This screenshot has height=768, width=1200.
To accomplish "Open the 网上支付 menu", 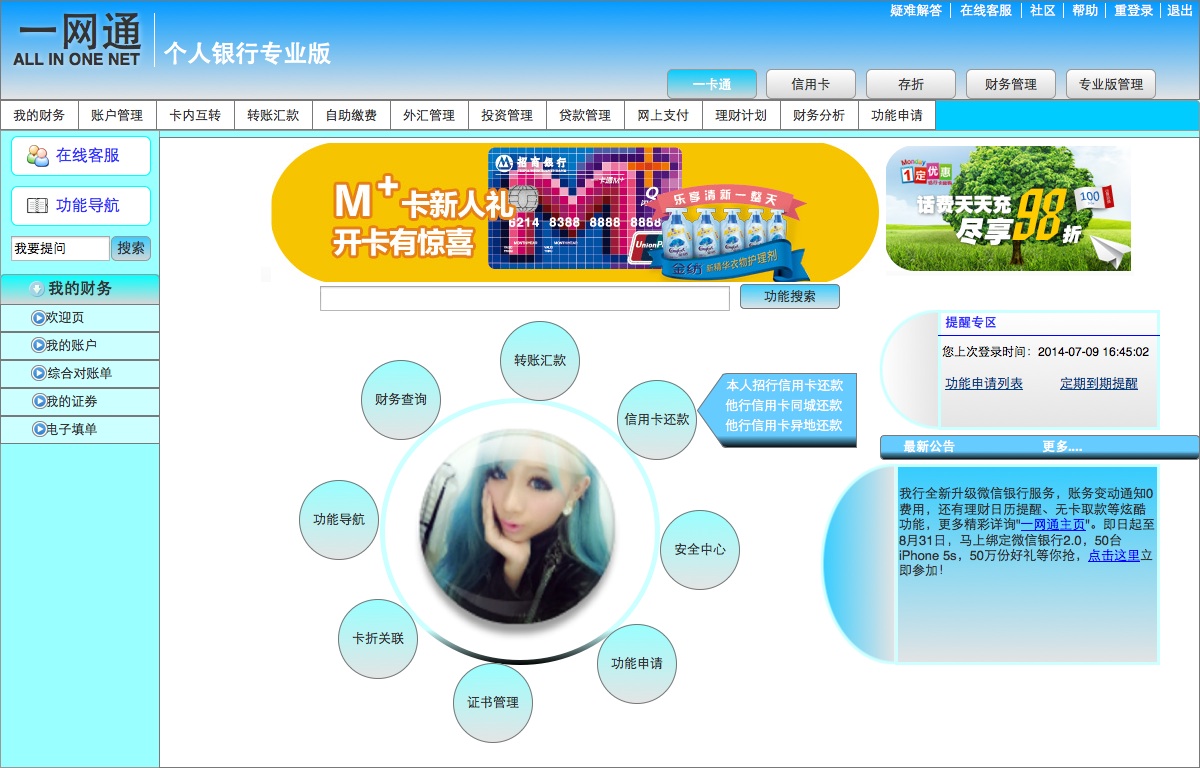I will (x=663, y=115).
